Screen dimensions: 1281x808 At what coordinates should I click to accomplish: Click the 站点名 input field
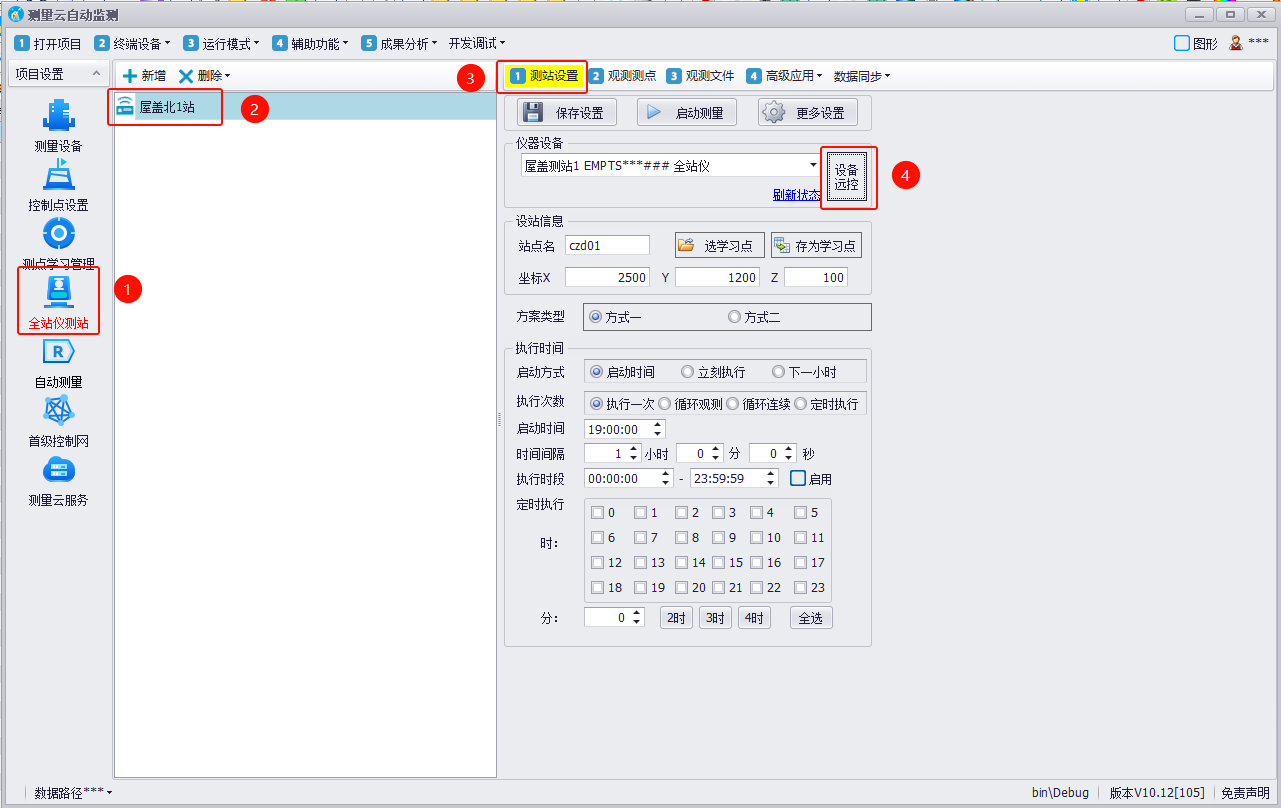(x=607, y=245)
